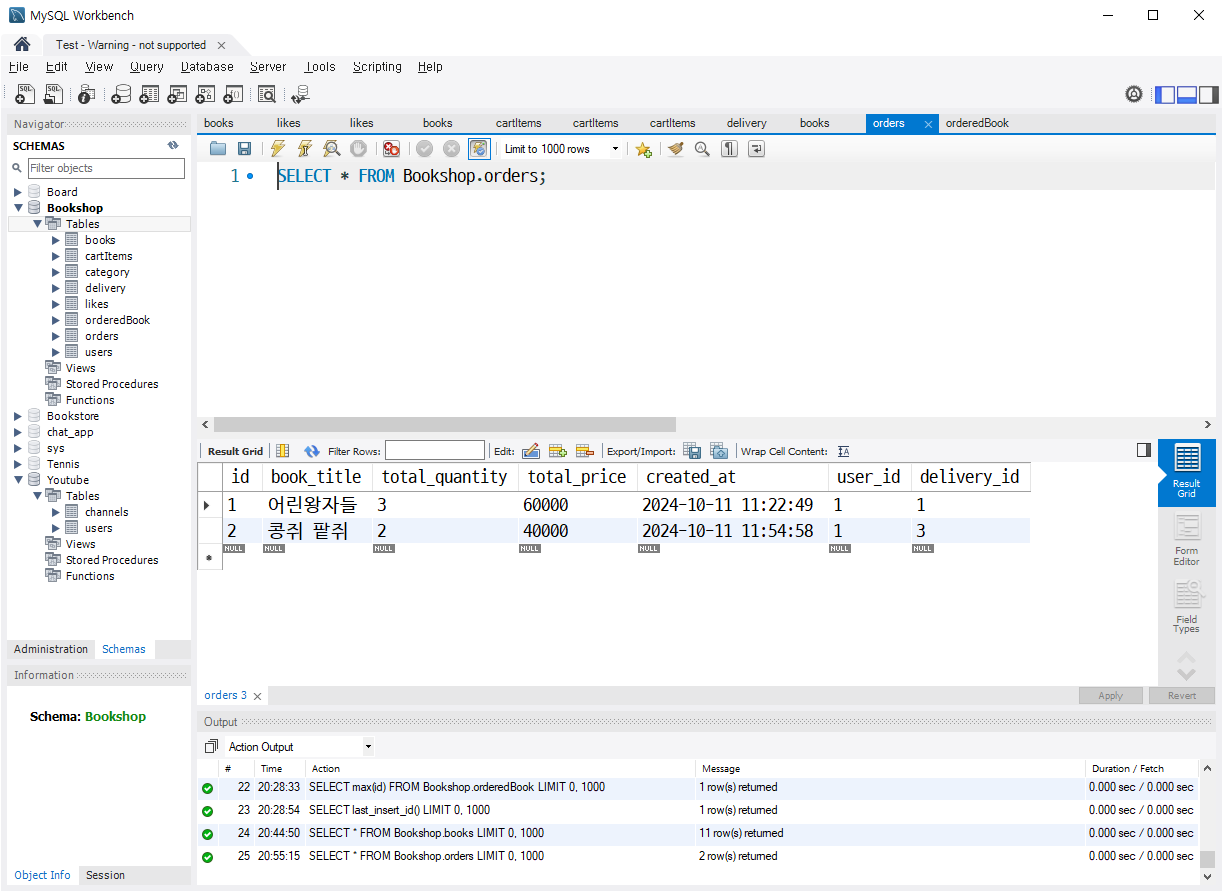Open the Database menu
This screenshot has height=892, width=1223.
pos(207,67)
